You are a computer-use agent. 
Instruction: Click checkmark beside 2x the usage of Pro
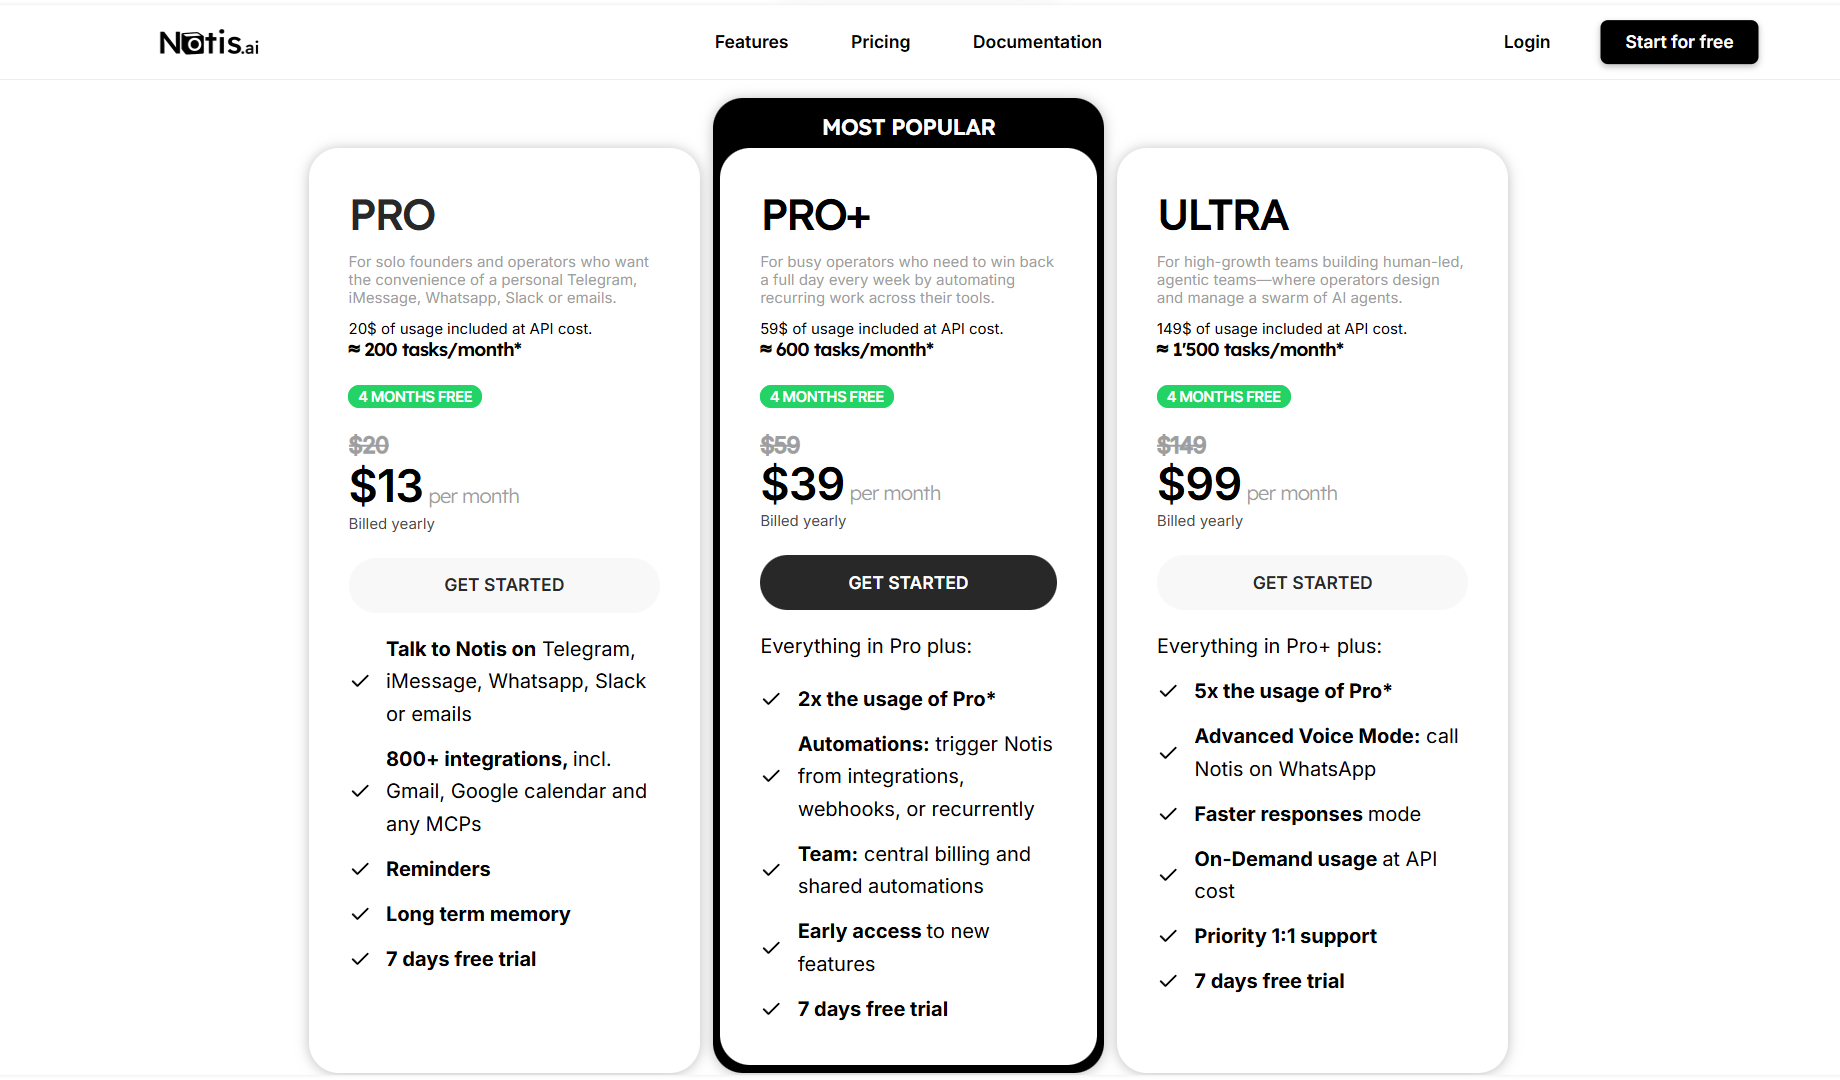pos(771,699)
